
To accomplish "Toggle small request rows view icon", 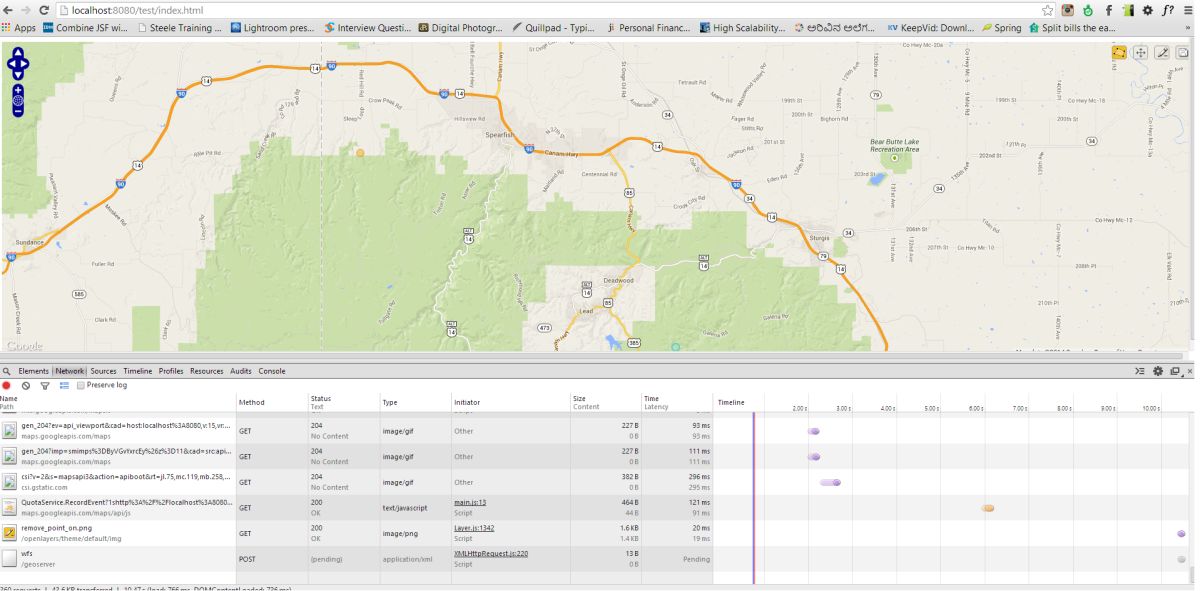I will coord(64,385).
